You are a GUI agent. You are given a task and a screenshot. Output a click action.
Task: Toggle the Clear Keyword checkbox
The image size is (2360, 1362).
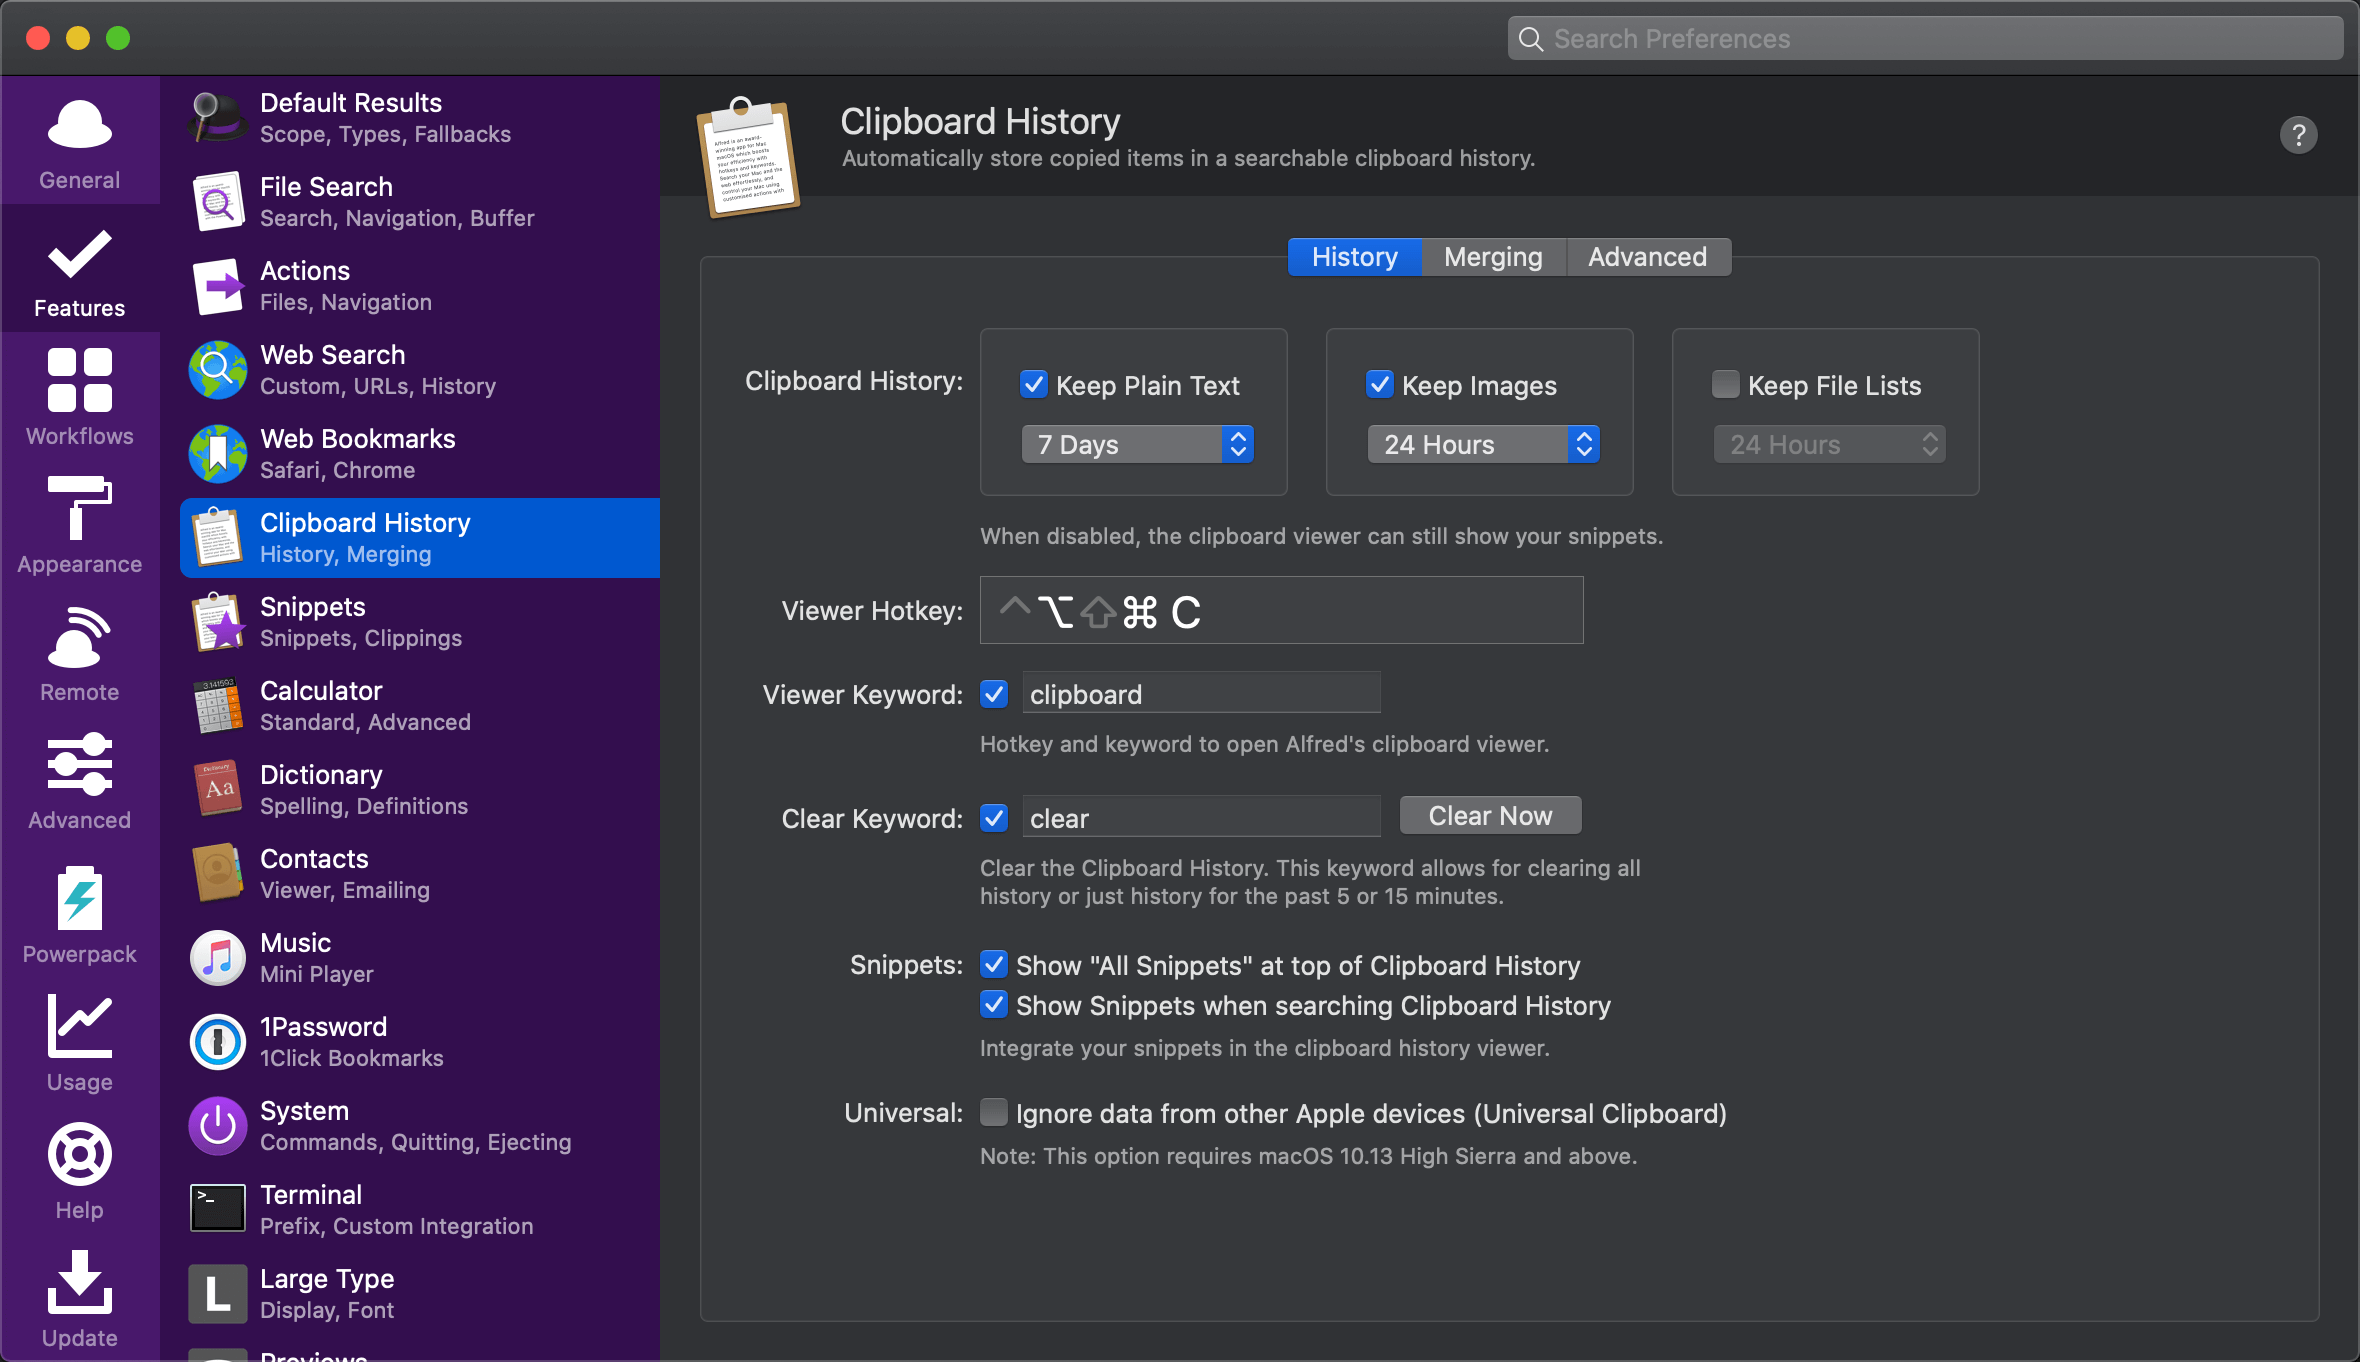994,818
